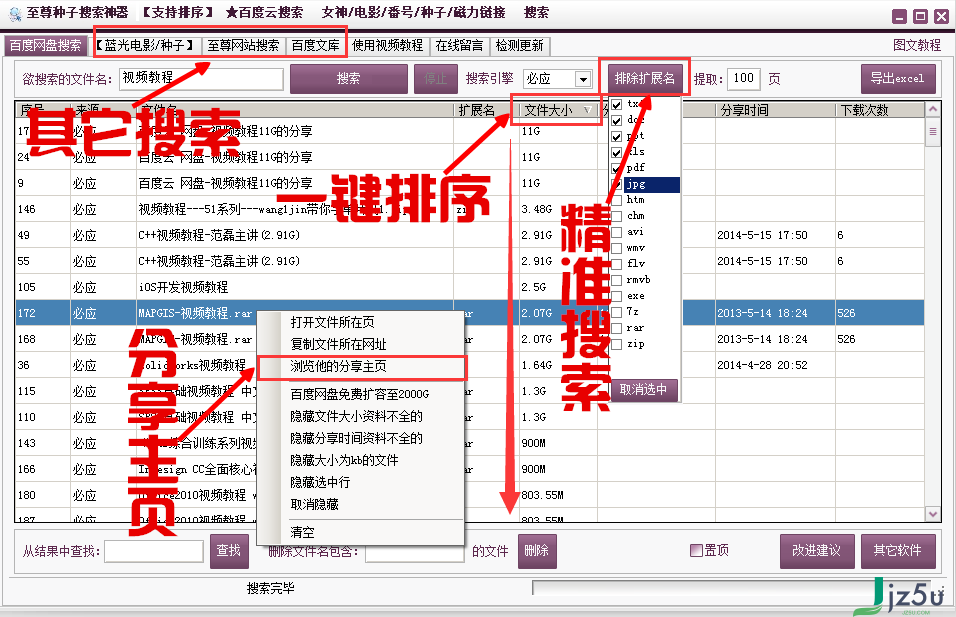This screenshot has width=956, height=617.
Task: Open the 【蓝光电影/种子】 tab
Action: [x=146, y=46]
